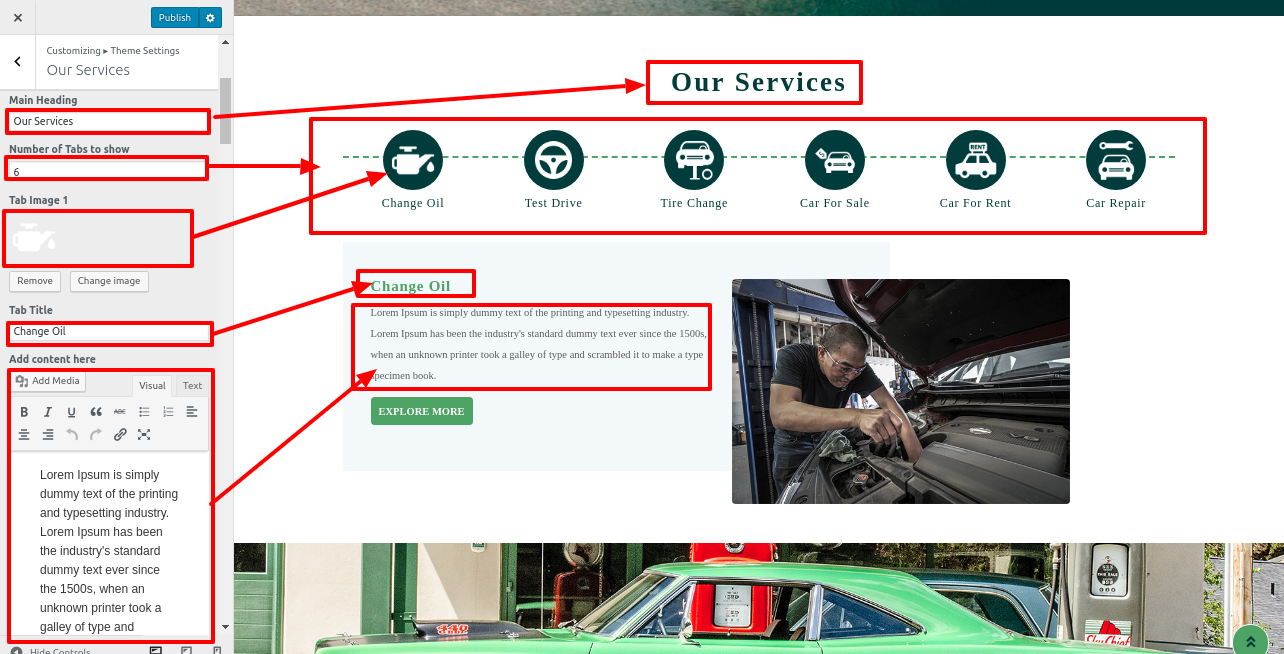Click the underline formatting icon
The height and width of the screenshot is (654, 1284).
tap(71, 412)
